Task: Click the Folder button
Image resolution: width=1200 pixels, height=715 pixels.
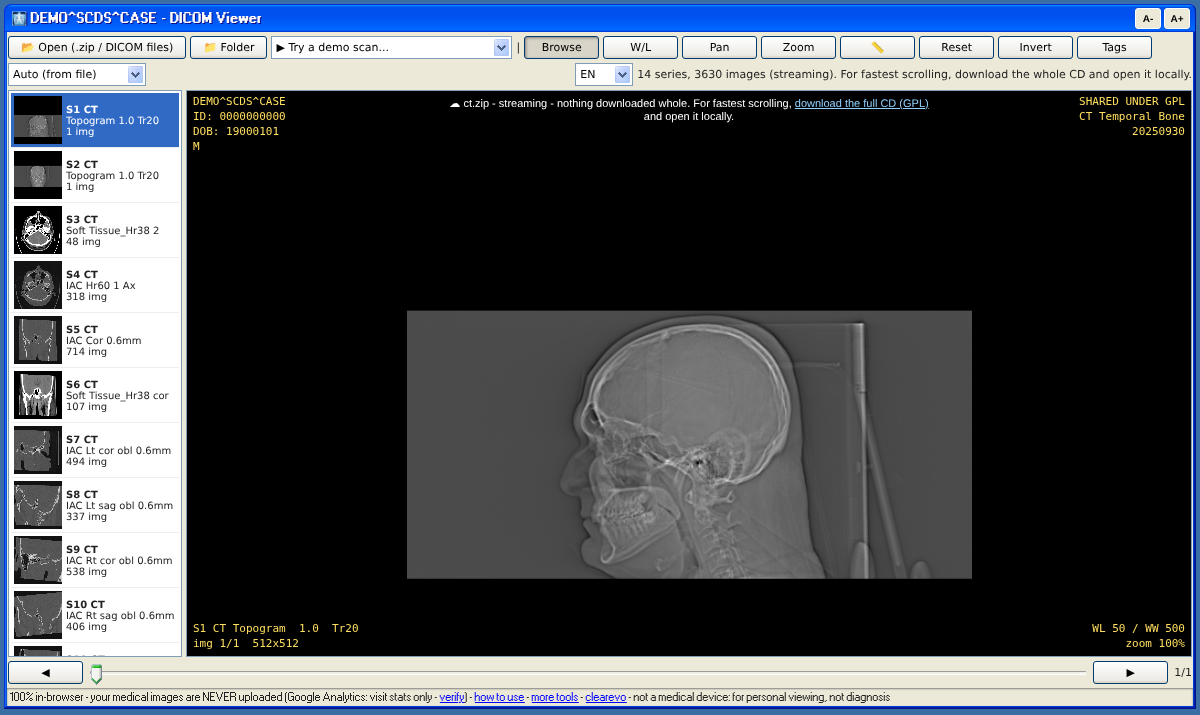Action: (228, 47)
